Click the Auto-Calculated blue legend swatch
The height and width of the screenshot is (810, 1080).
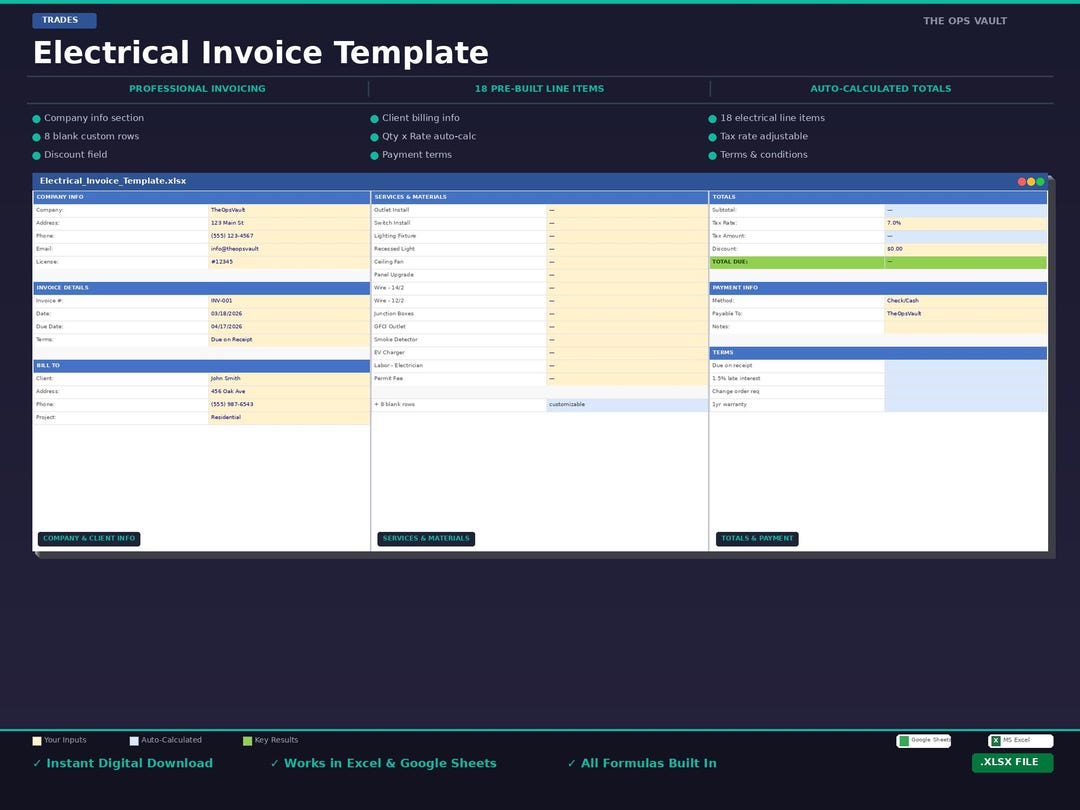click(134, 741)
